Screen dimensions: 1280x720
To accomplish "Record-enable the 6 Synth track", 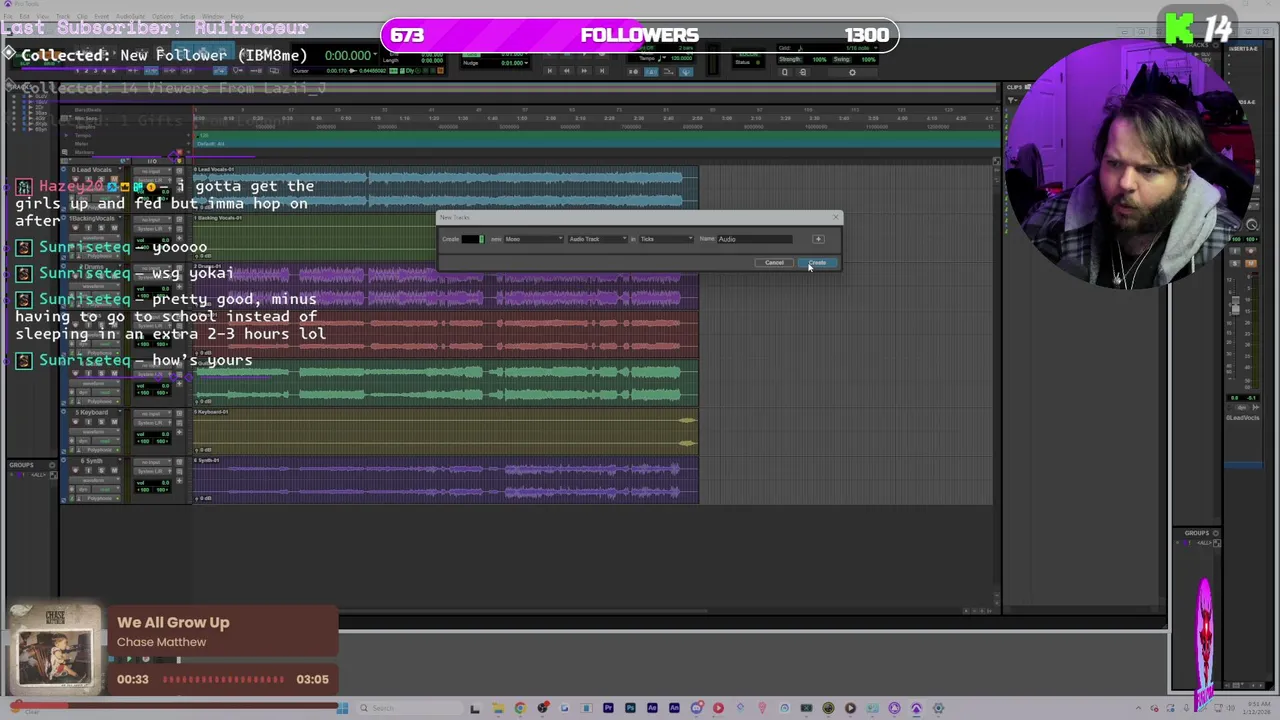I will click(75, 470).
